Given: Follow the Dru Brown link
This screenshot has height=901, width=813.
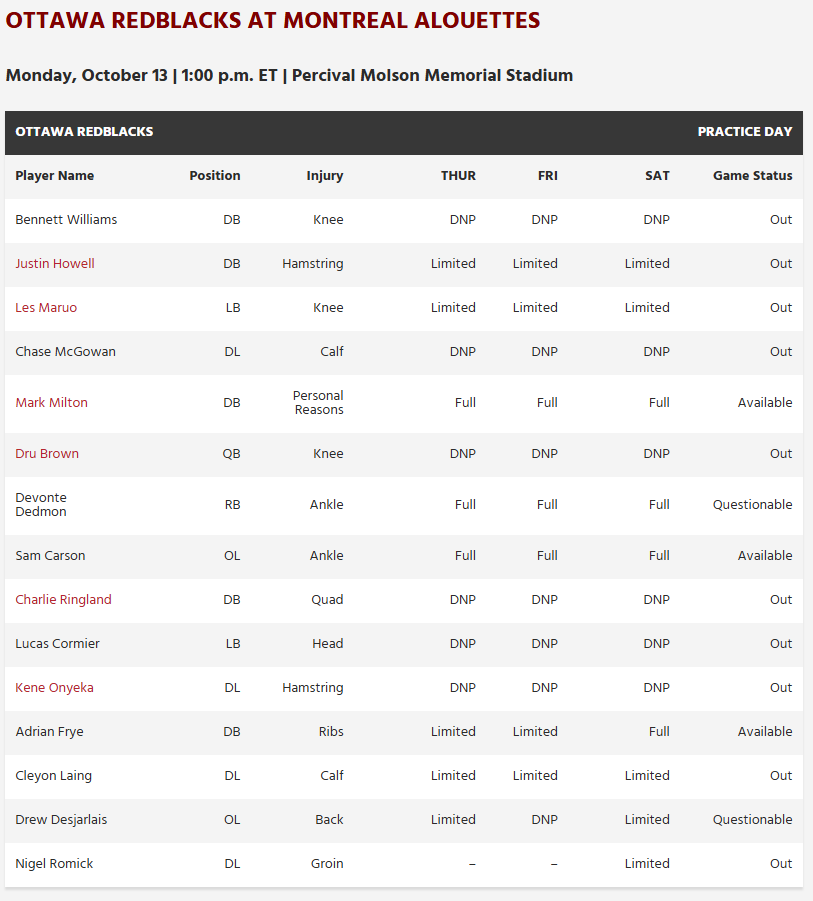Looking at the screenshot, I should (47, 454).
